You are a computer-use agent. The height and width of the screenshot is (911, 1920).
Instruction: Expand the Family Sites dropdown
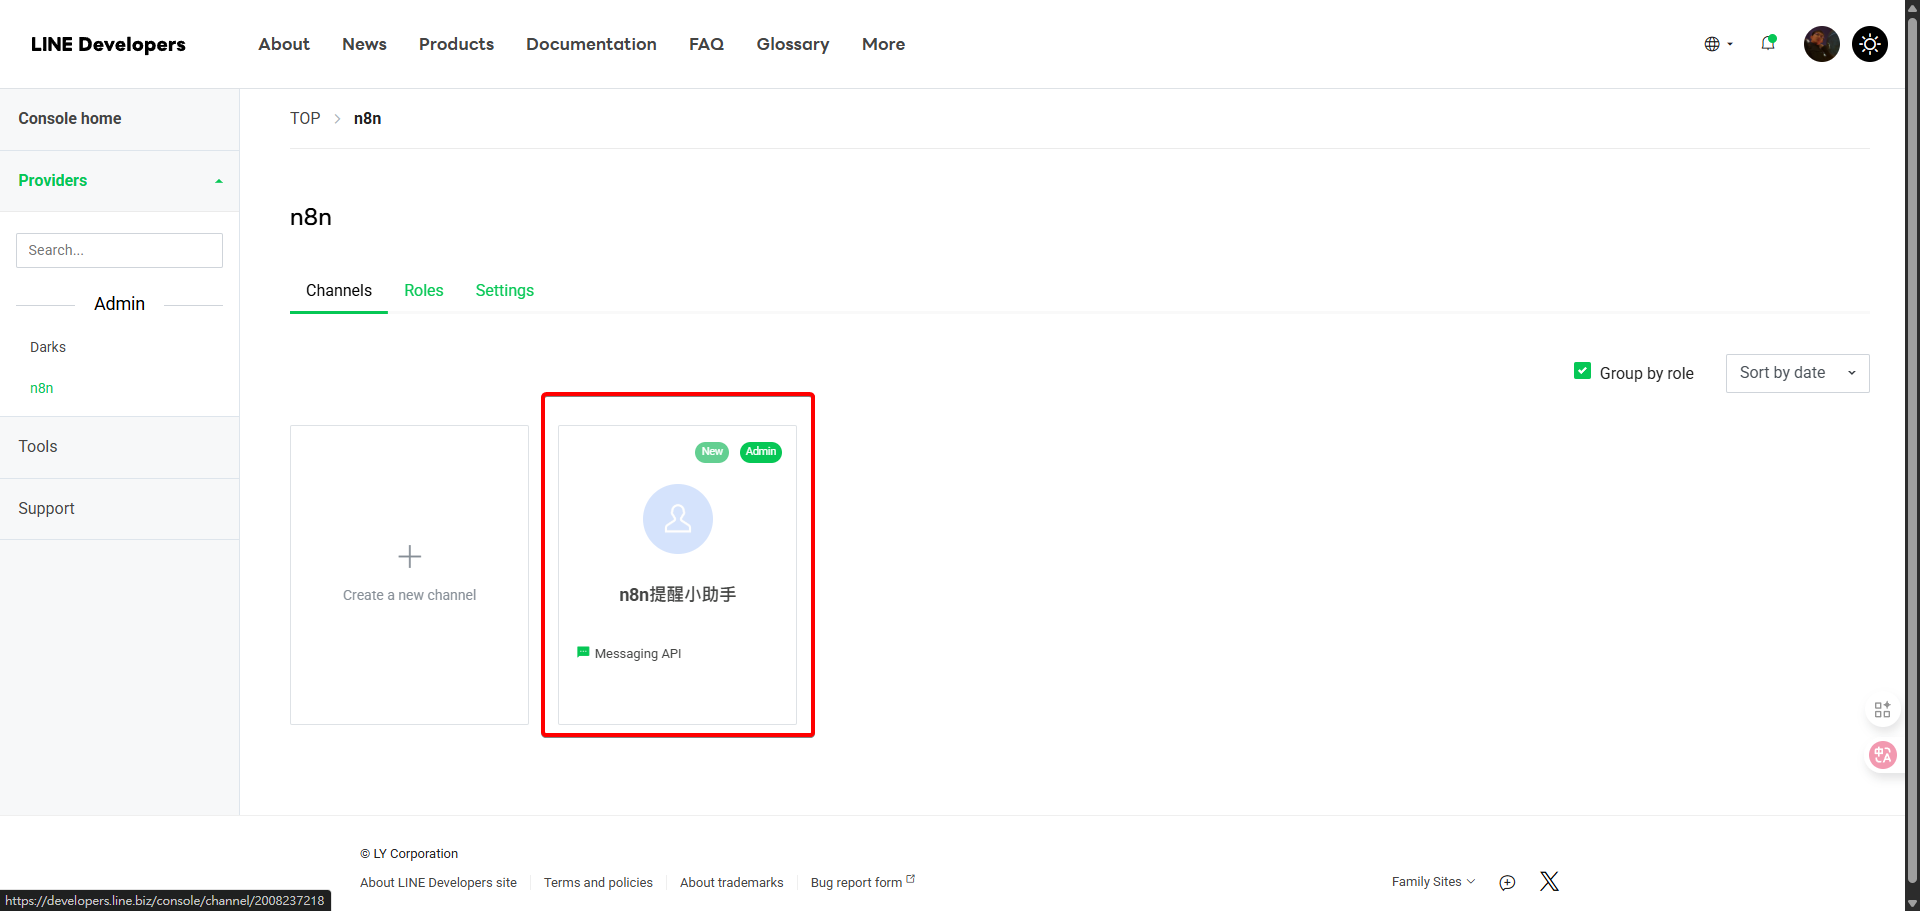[1432, 882]
